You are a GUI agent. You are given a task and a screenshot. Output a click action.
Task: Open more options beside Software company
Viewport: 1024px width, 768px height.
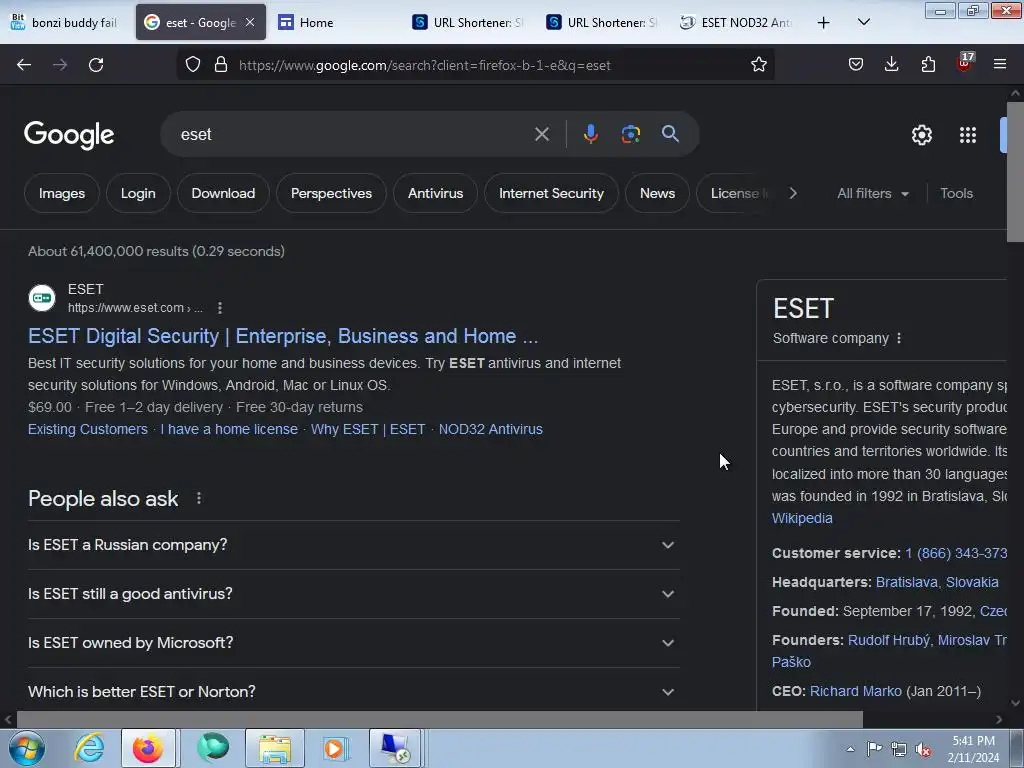899,338
